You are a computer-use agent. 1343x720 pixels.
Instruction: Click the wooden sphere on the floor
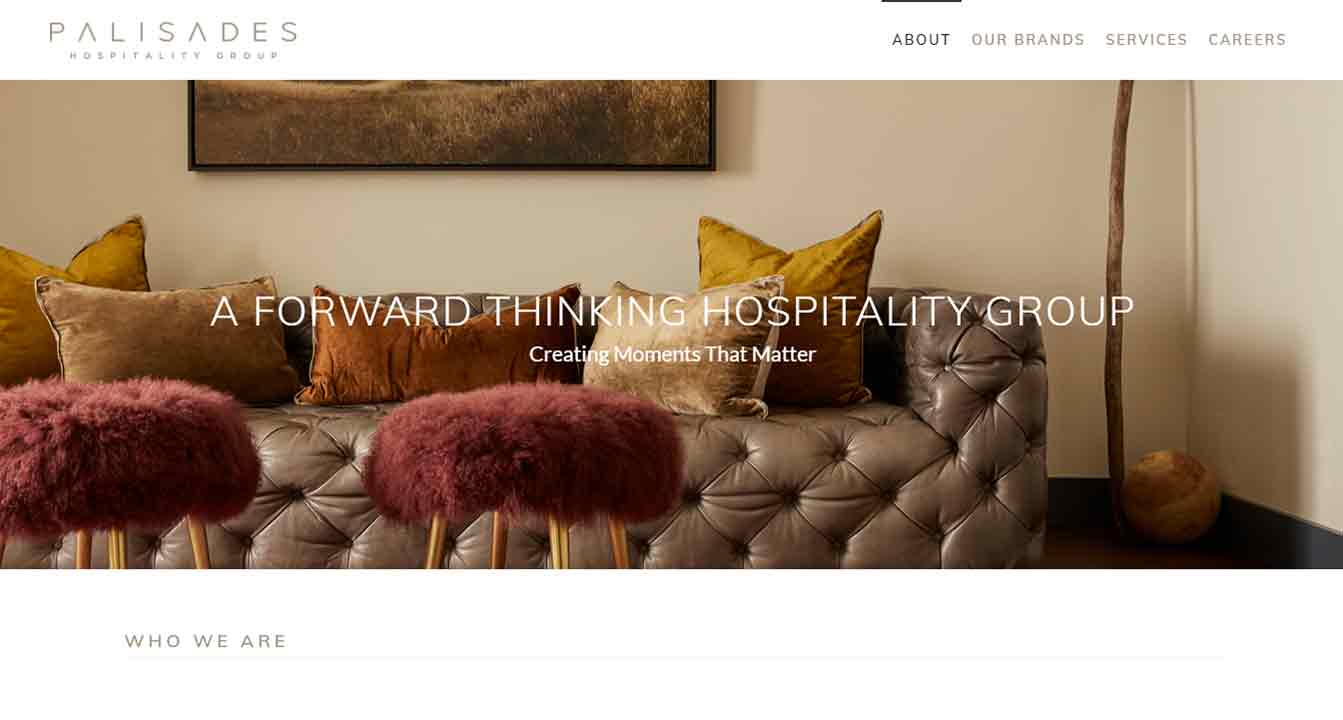click(1171, 496)
